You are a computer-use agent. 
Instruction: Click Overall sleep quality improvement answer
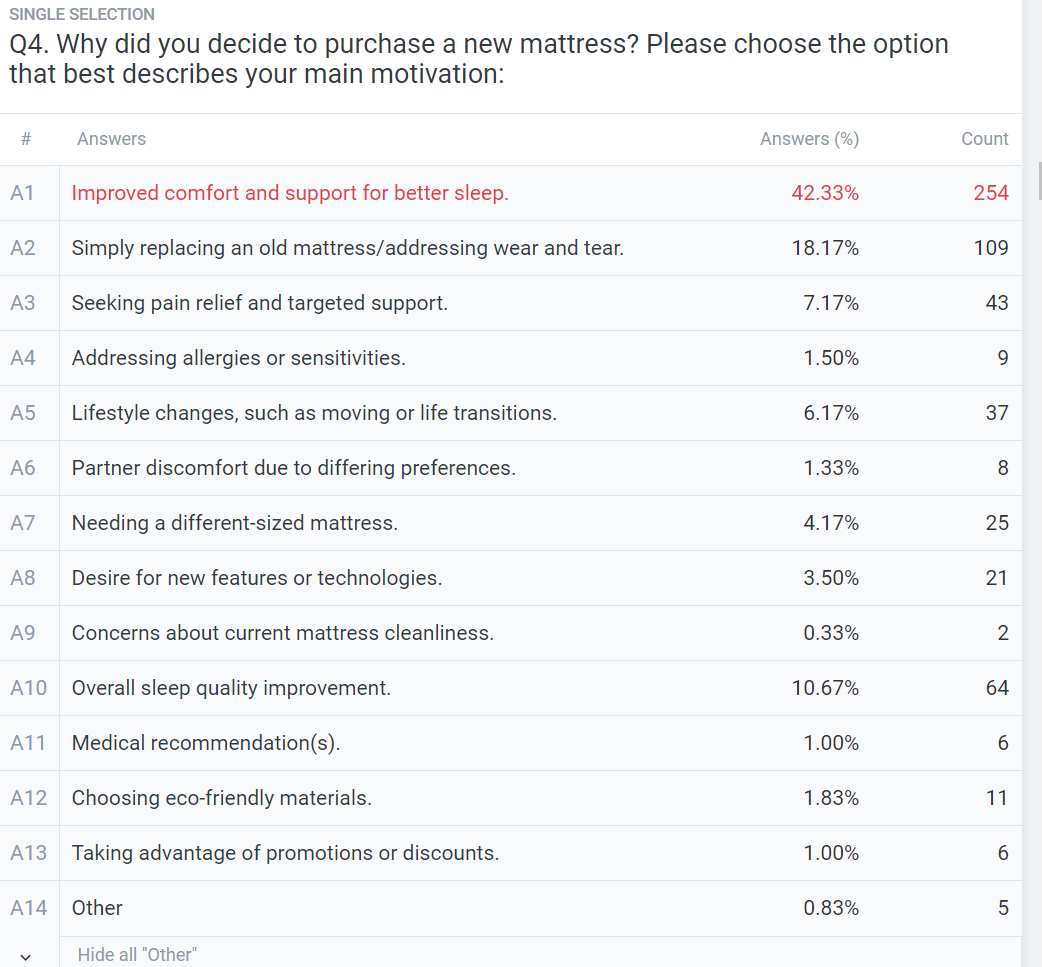pyautogui.click(x=231, y=688)
